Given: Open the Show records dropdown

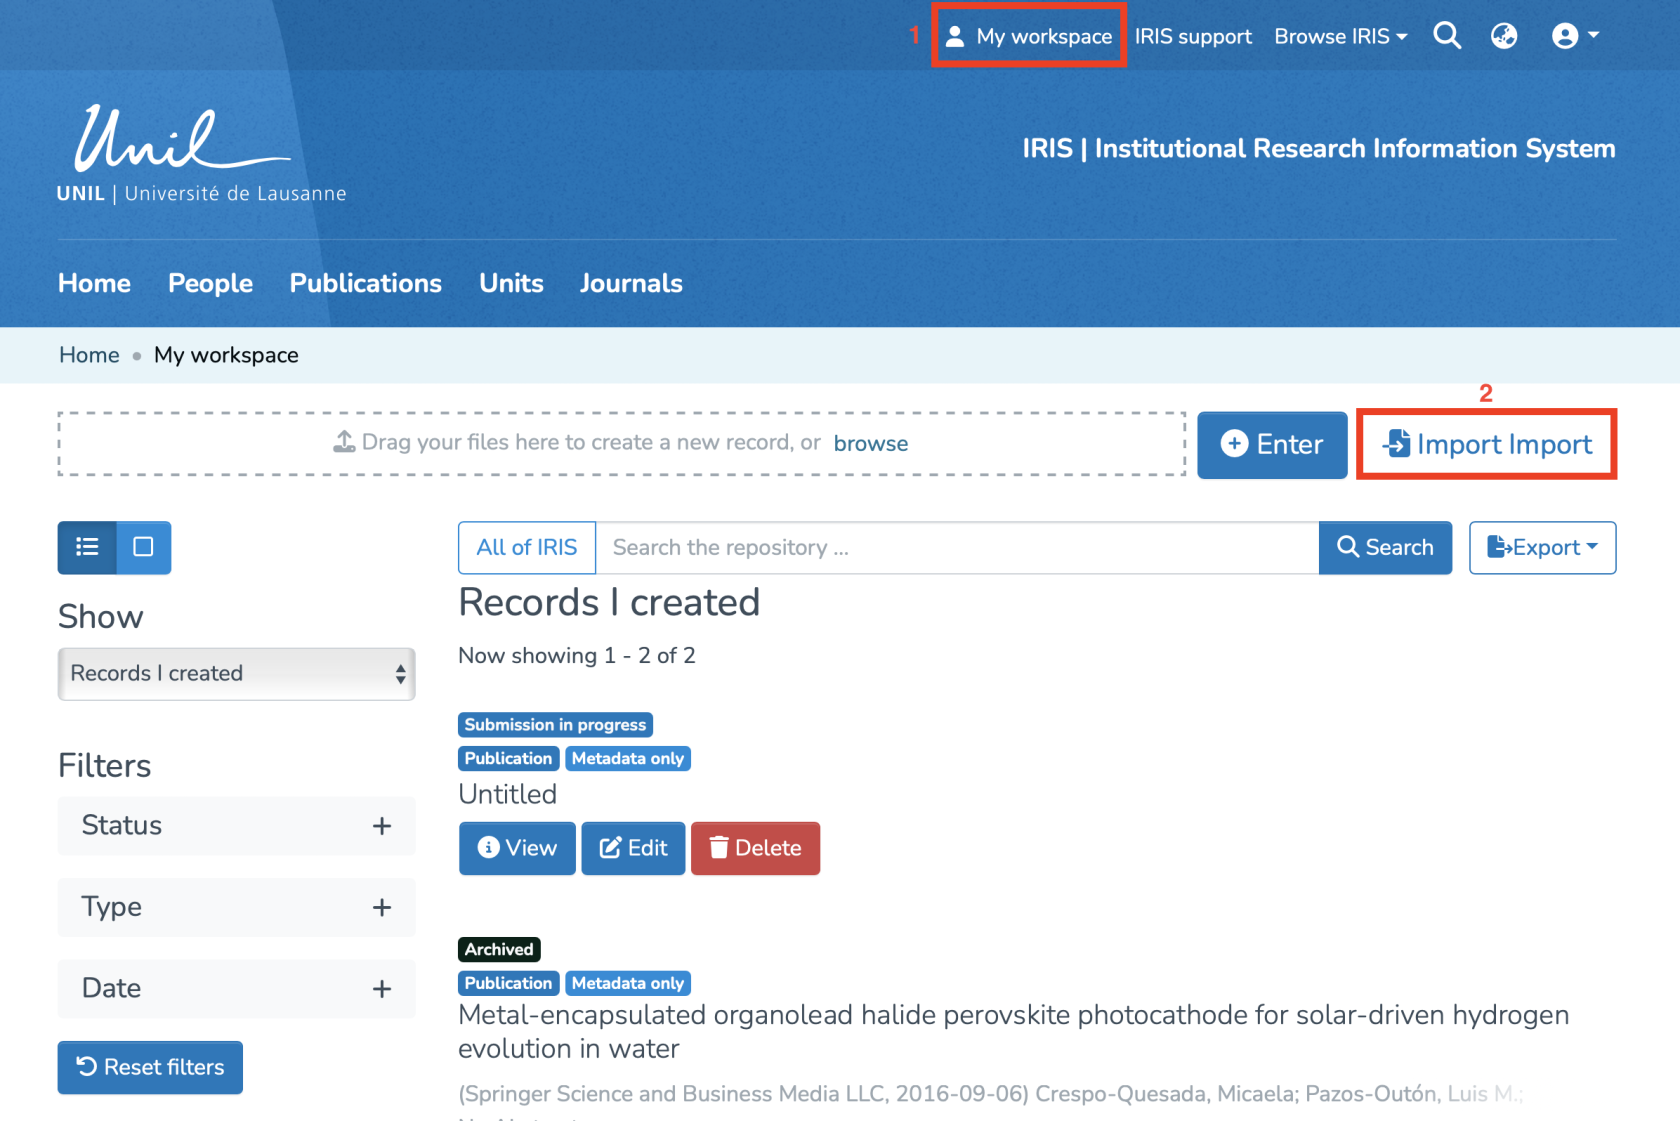Looking at the screenshot, I should click(x=236, y=673).
